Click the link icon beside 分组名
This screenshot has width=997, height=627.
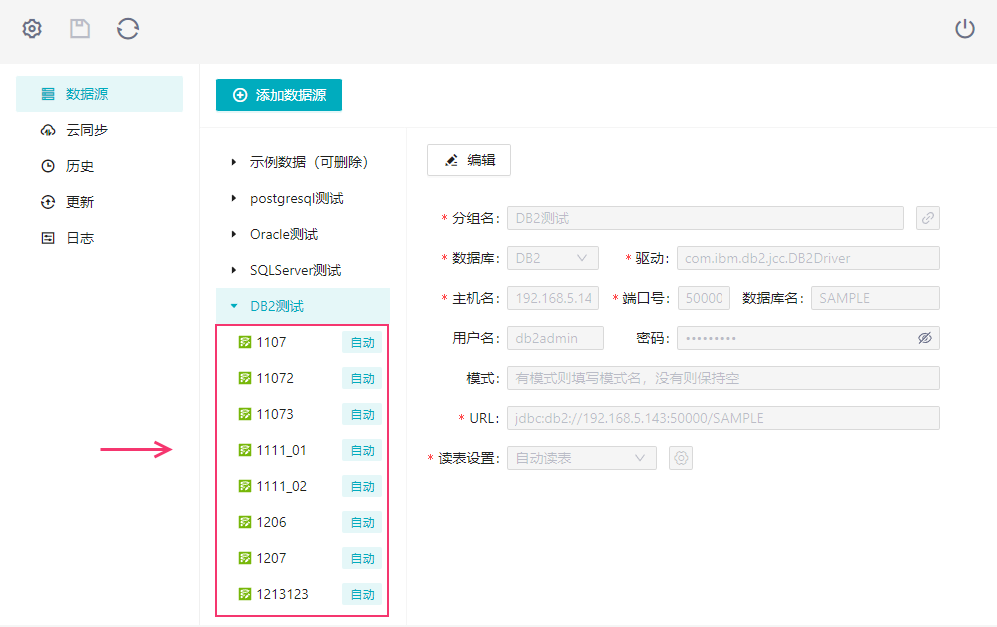pos(928,218)
